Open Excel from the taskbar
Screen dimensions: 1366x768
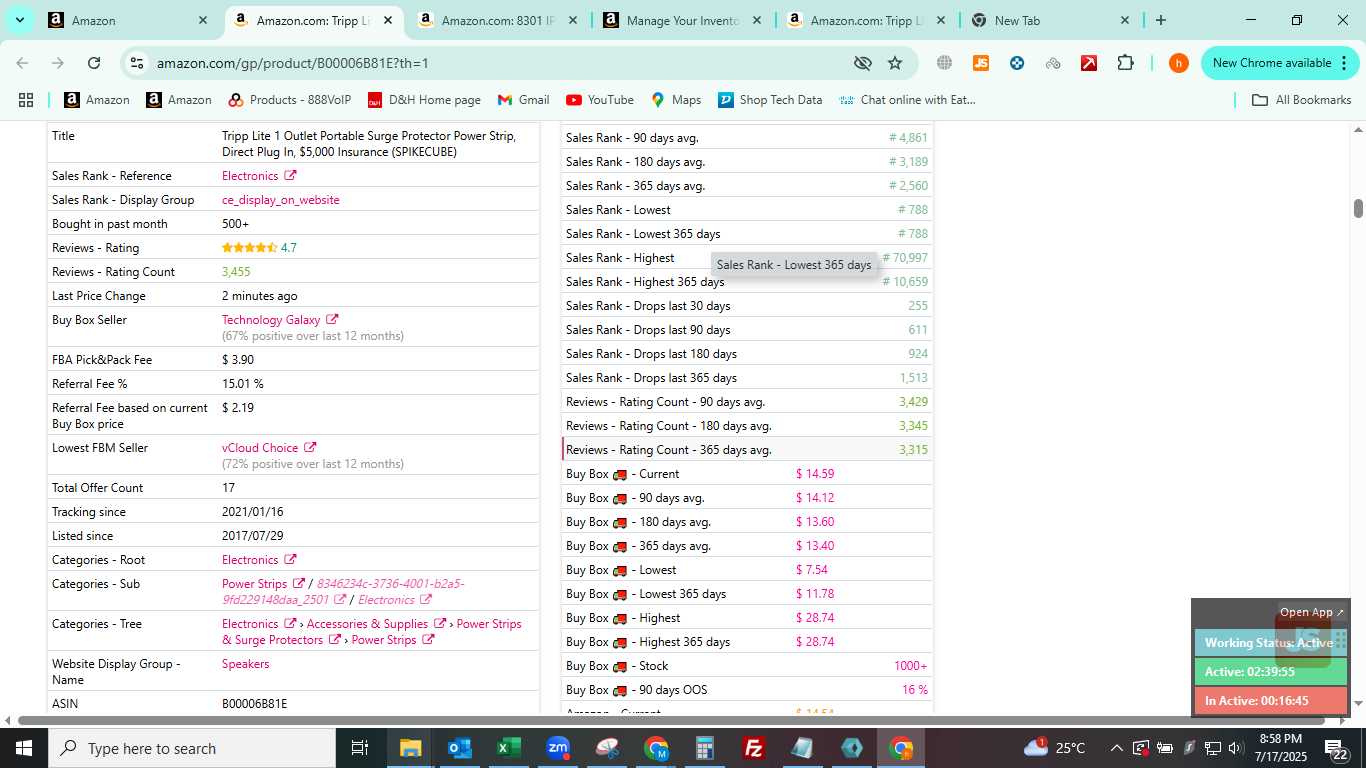click(509, 748)
